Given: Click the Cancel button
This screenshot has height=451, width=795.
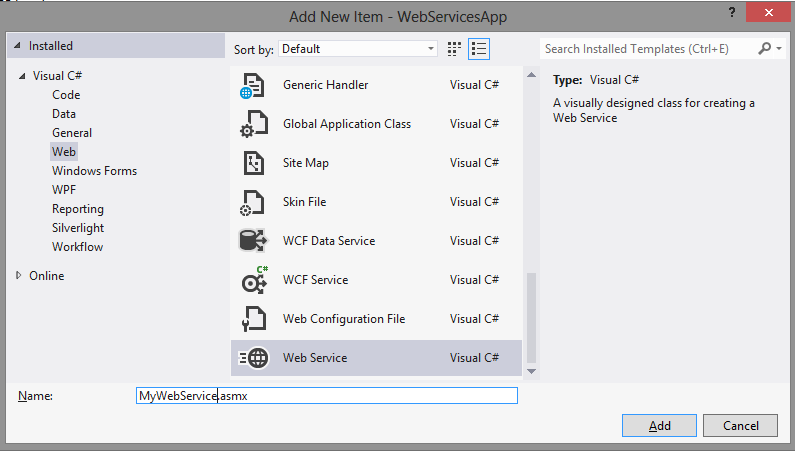Looking at the screenshot, I should pos(740,426).
